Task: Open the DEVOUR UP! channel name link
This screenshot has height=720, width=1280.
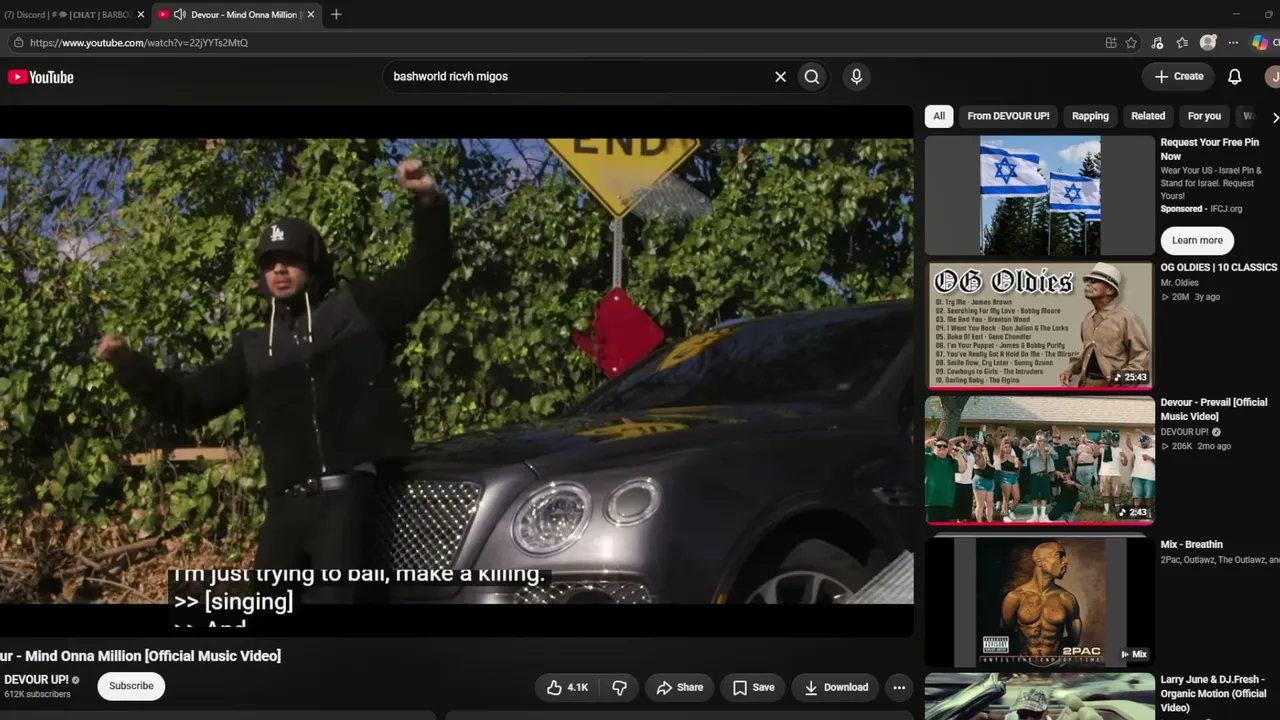Action: (x=36, y=680)
